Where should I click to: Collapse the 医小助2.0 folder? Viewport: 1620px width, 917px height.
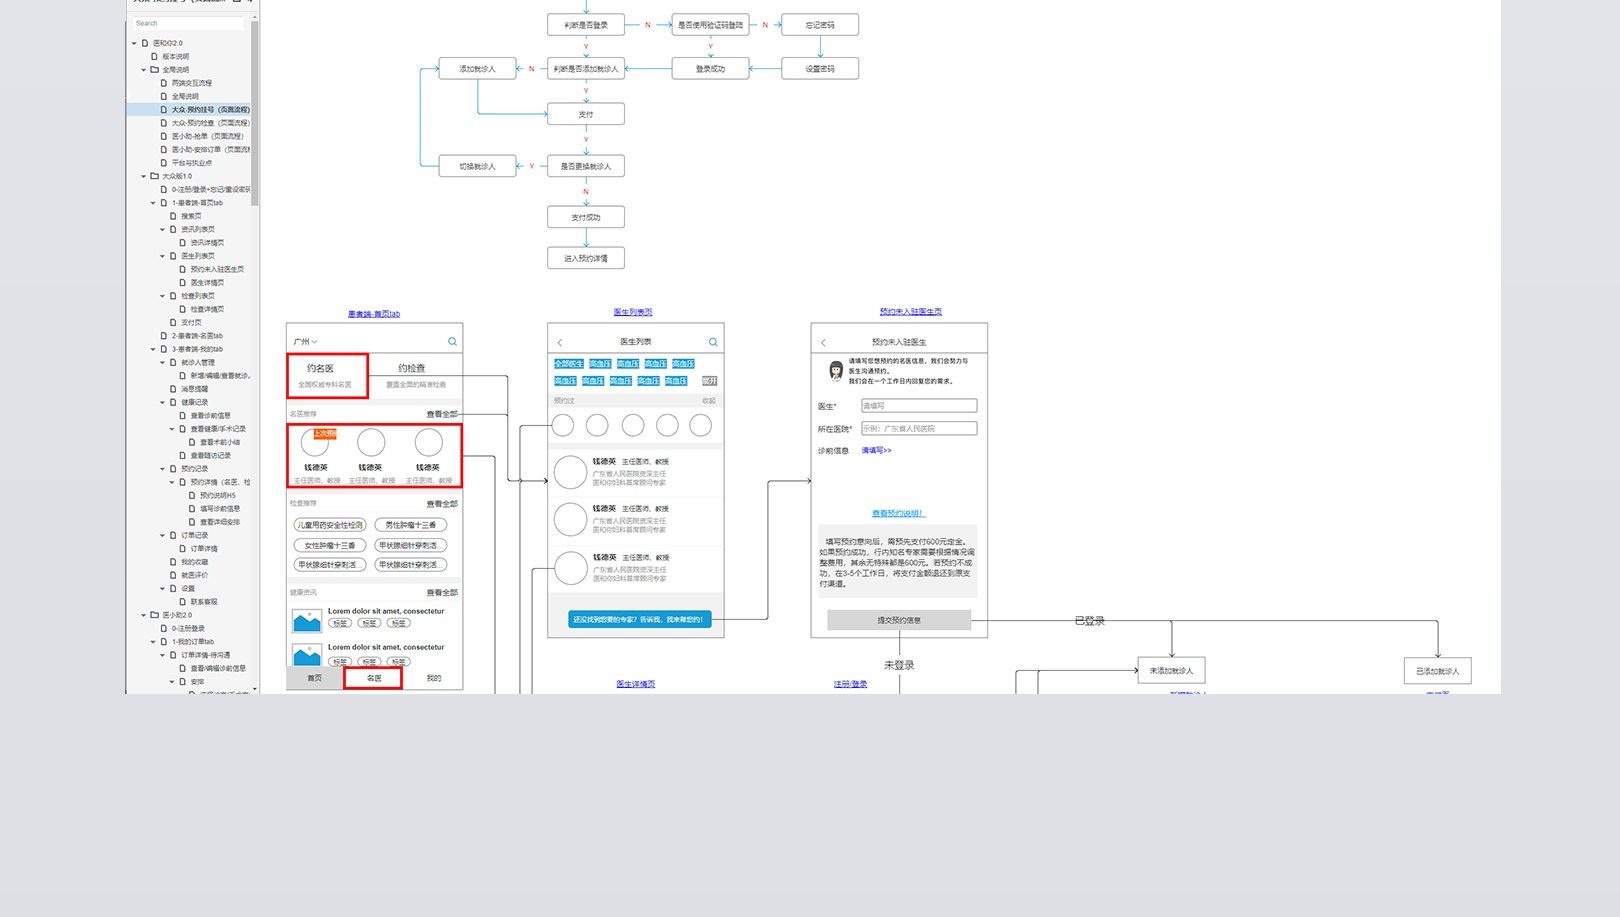(144, 615)
